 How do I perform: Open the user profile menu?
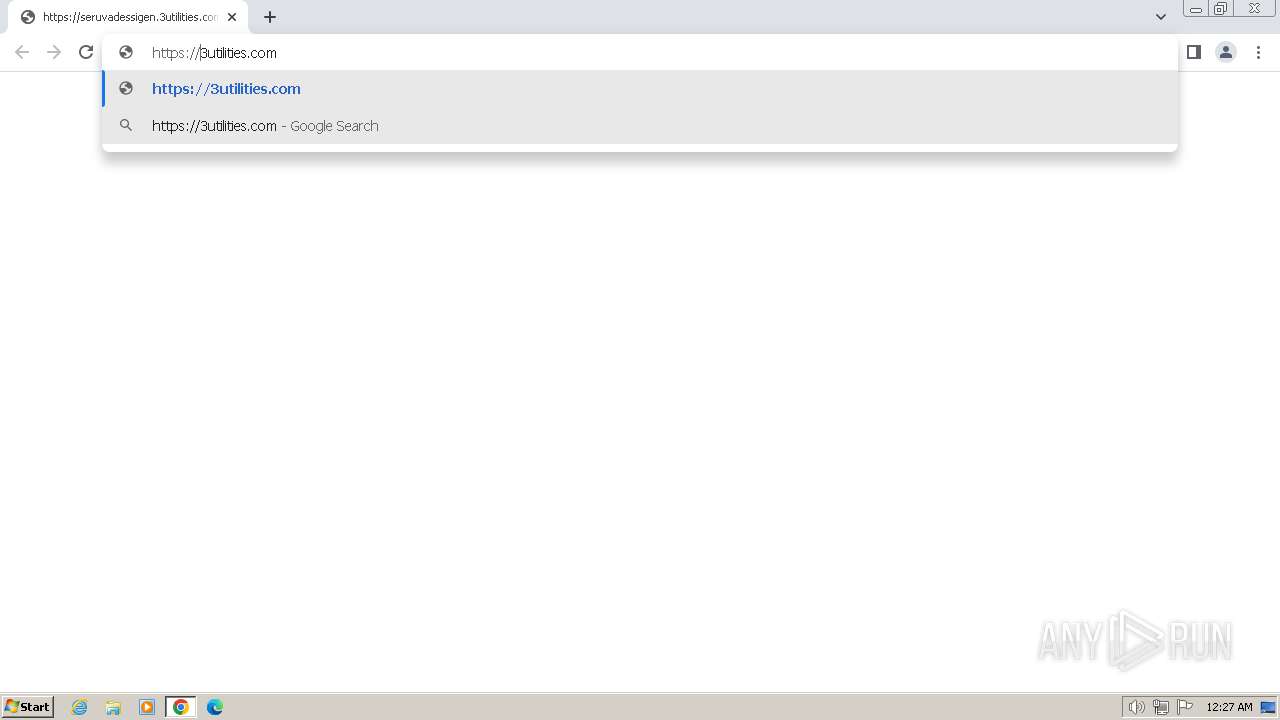[x=1226, y=52]
